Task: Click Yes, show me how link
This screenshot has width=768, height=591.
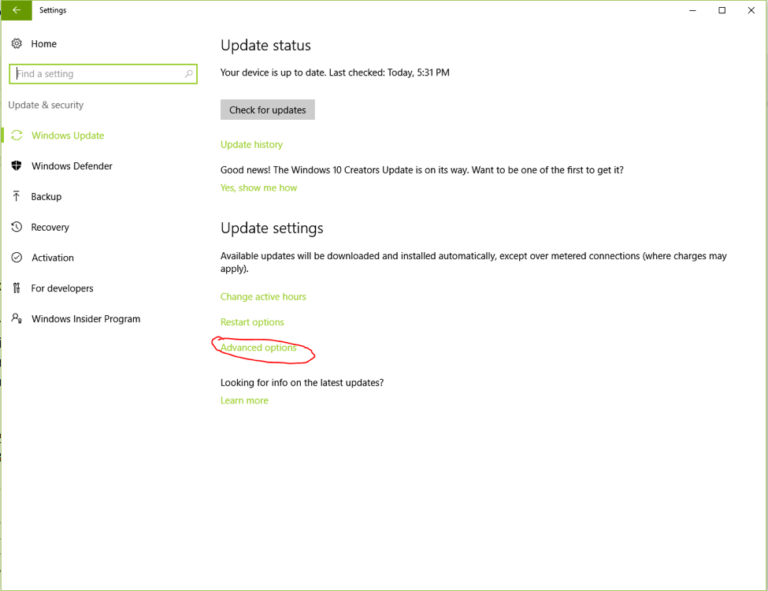Action: coord(259,188)
